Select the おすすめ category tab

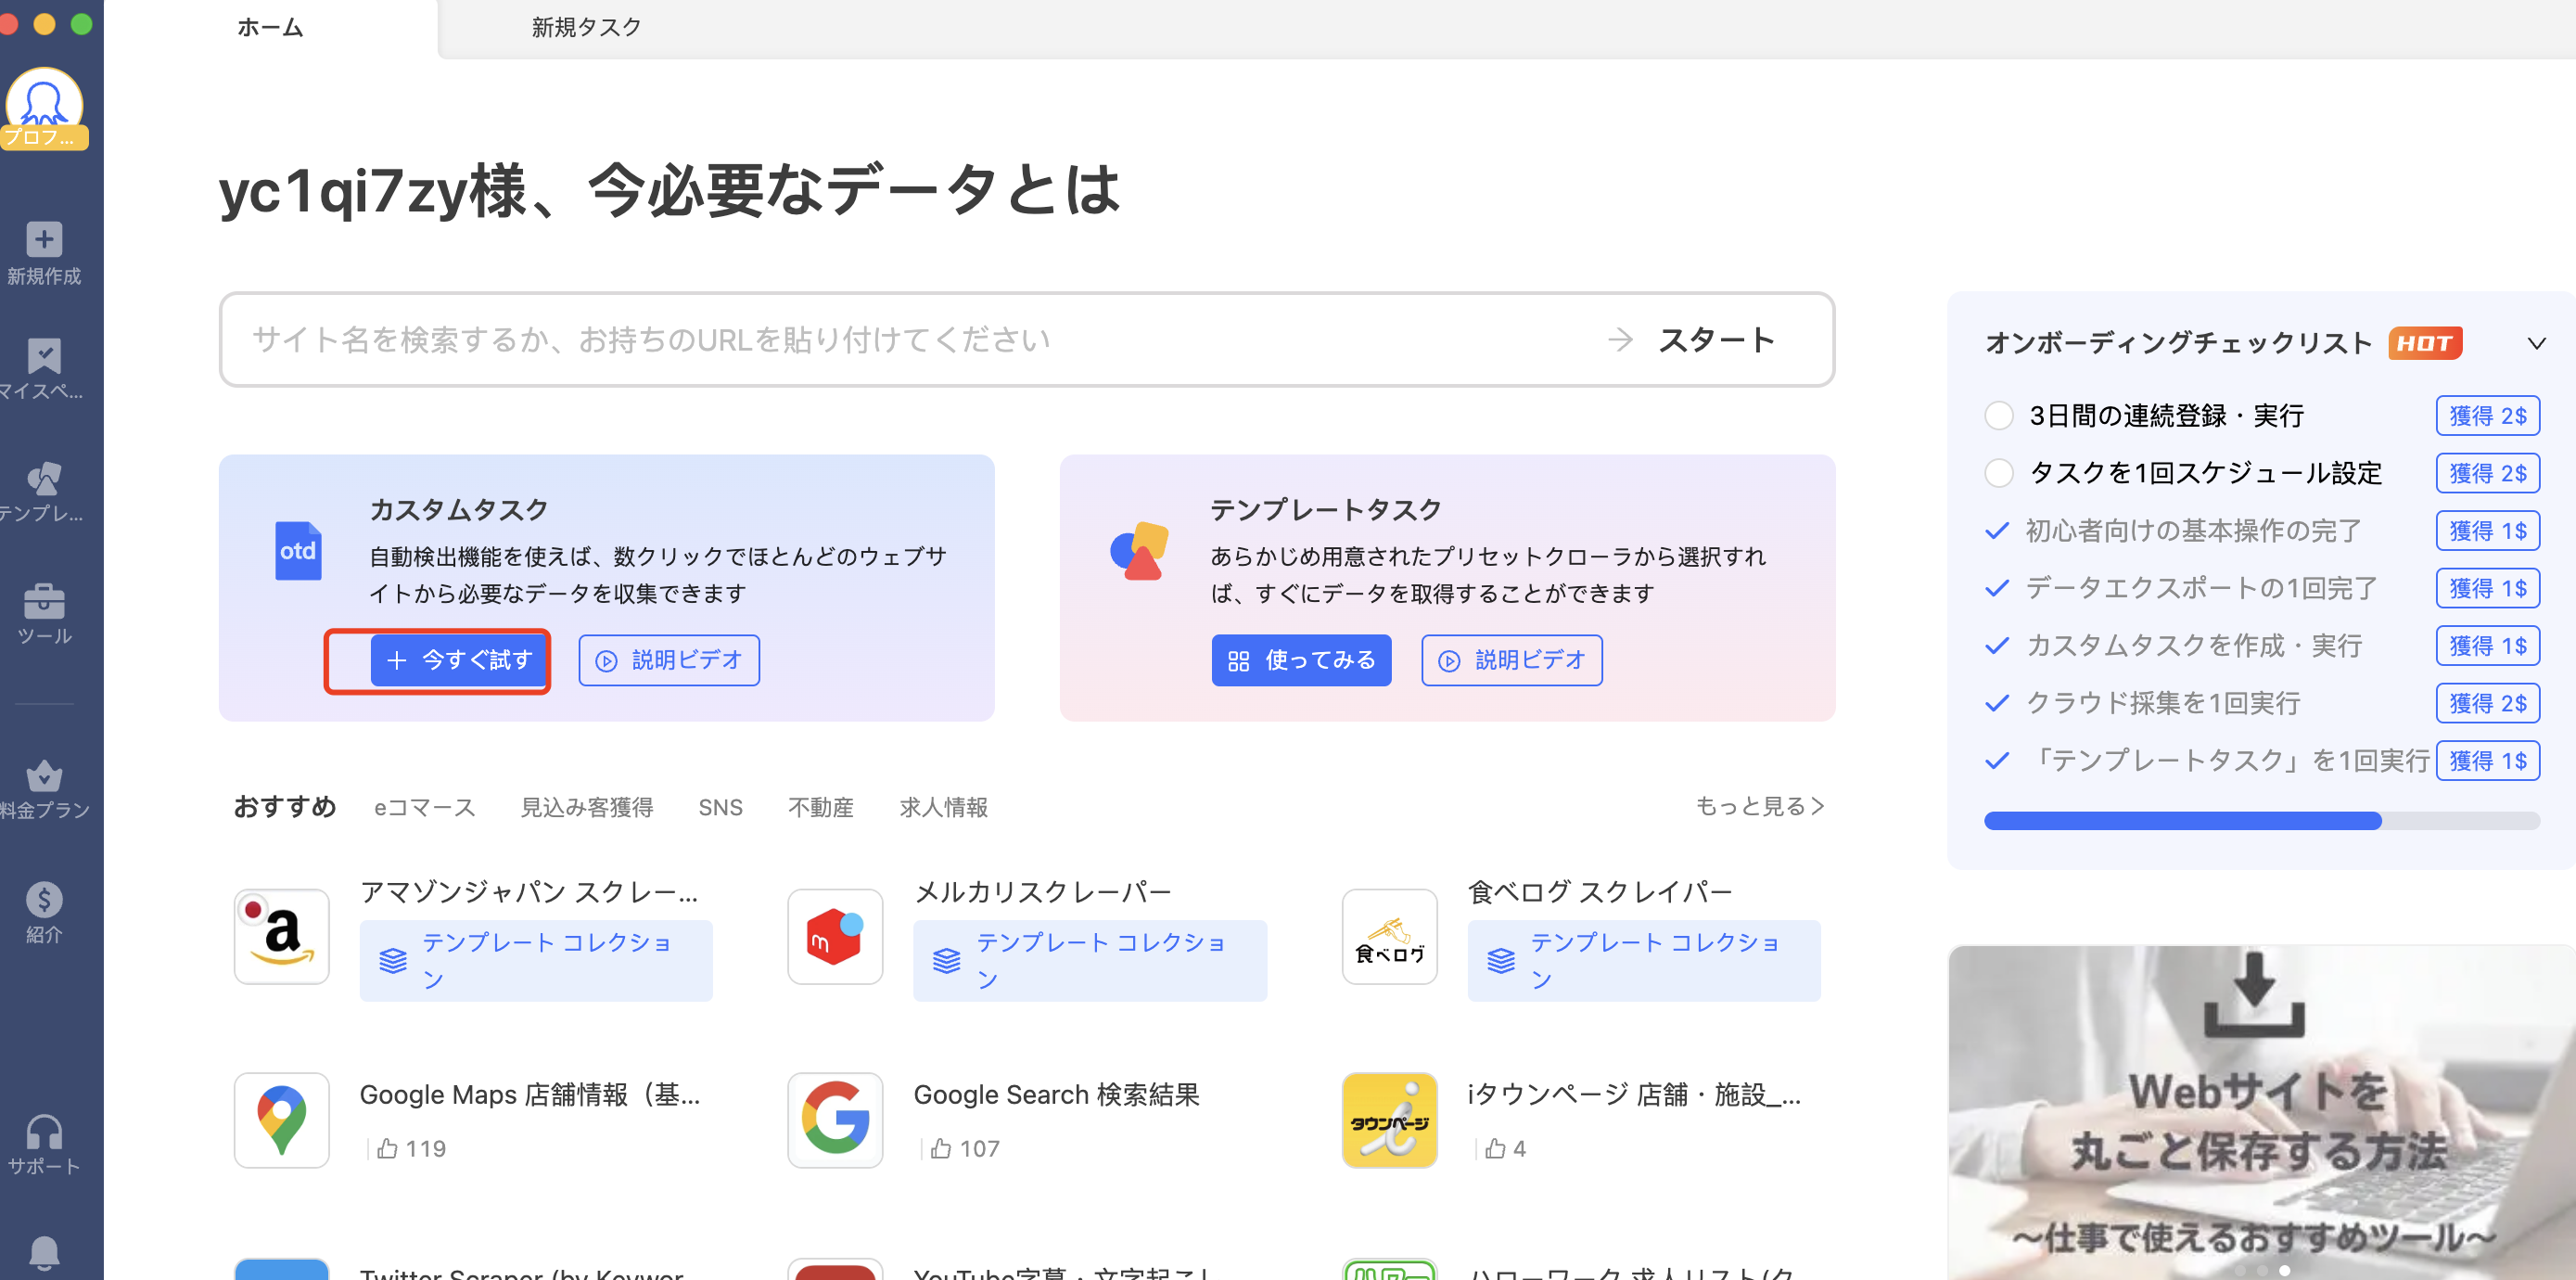tap(285, 806)
